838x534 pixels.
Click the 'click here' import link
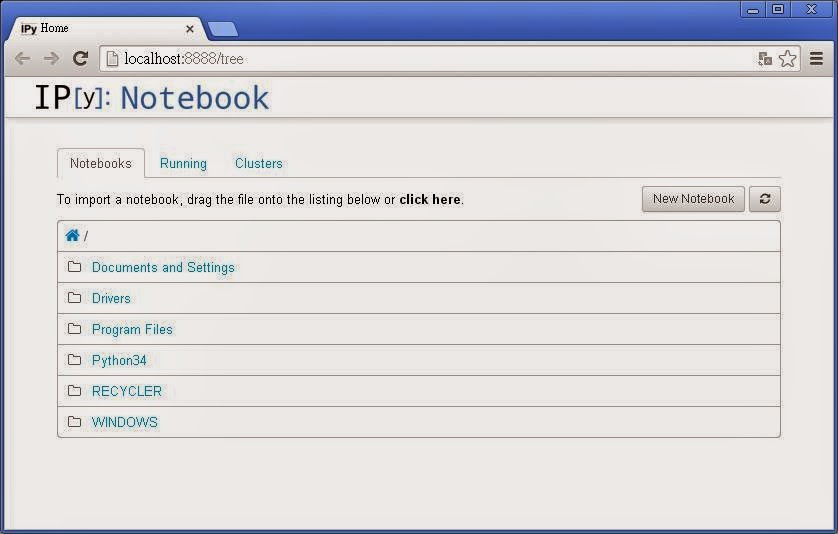tap(430, 199)
